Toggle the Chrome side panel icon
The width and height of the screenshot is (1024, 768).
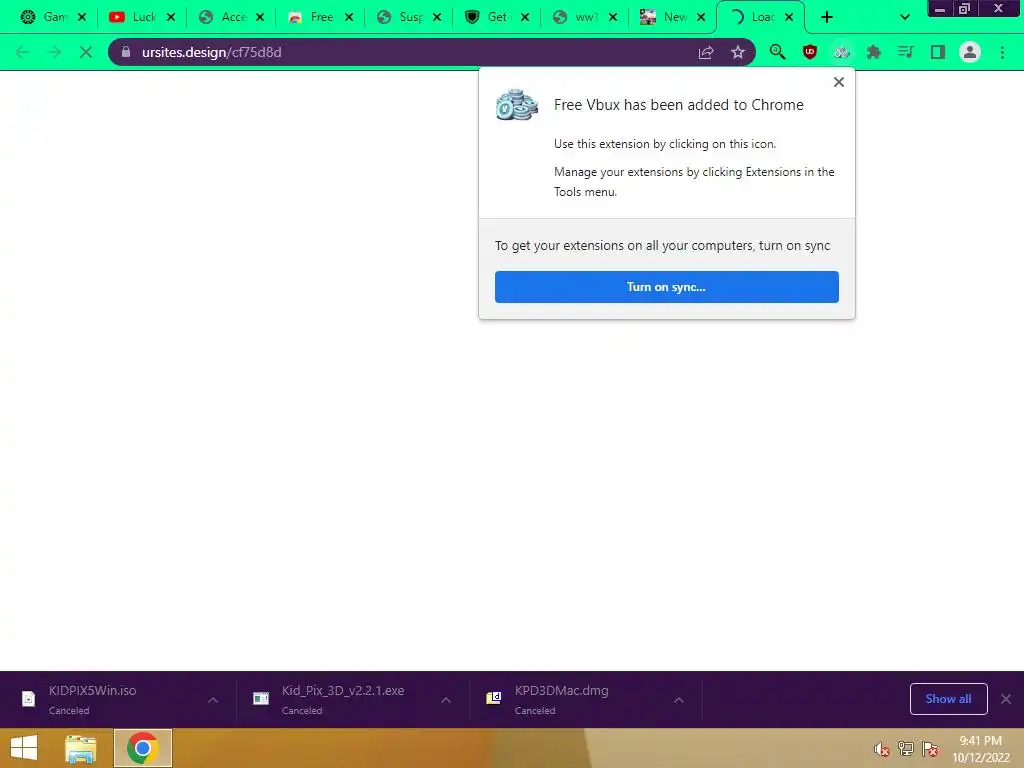tap(938, 52)
